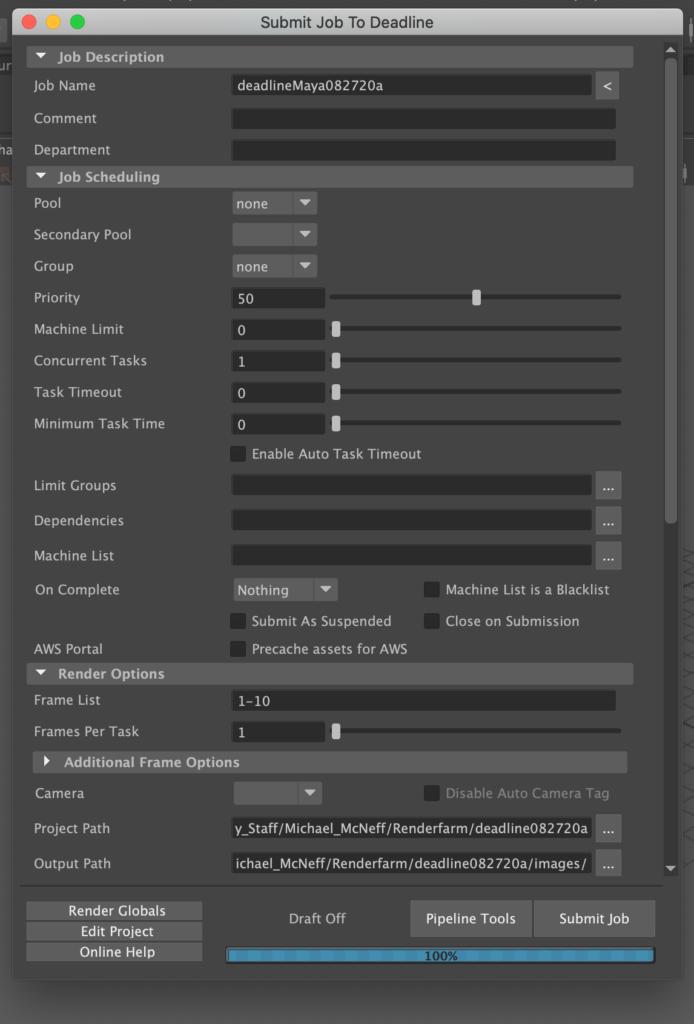Viewport: 694px width, 1024px height.
Task: Check Machine List is a Blacklist
Action: [432, 590]
